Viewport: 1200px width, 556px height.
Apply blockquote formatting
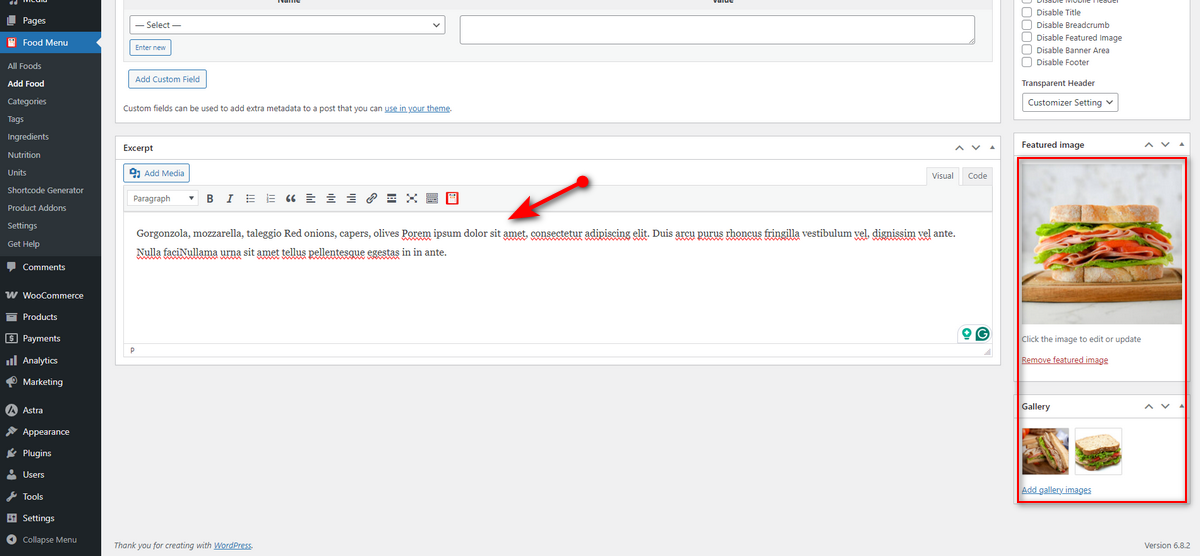coord(291,199)
